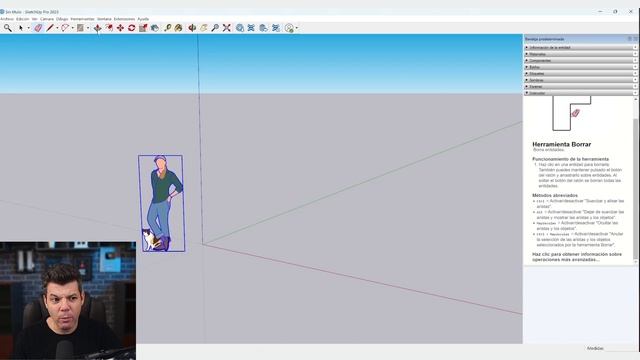Expand the Escenas panel

pos(578,87)
